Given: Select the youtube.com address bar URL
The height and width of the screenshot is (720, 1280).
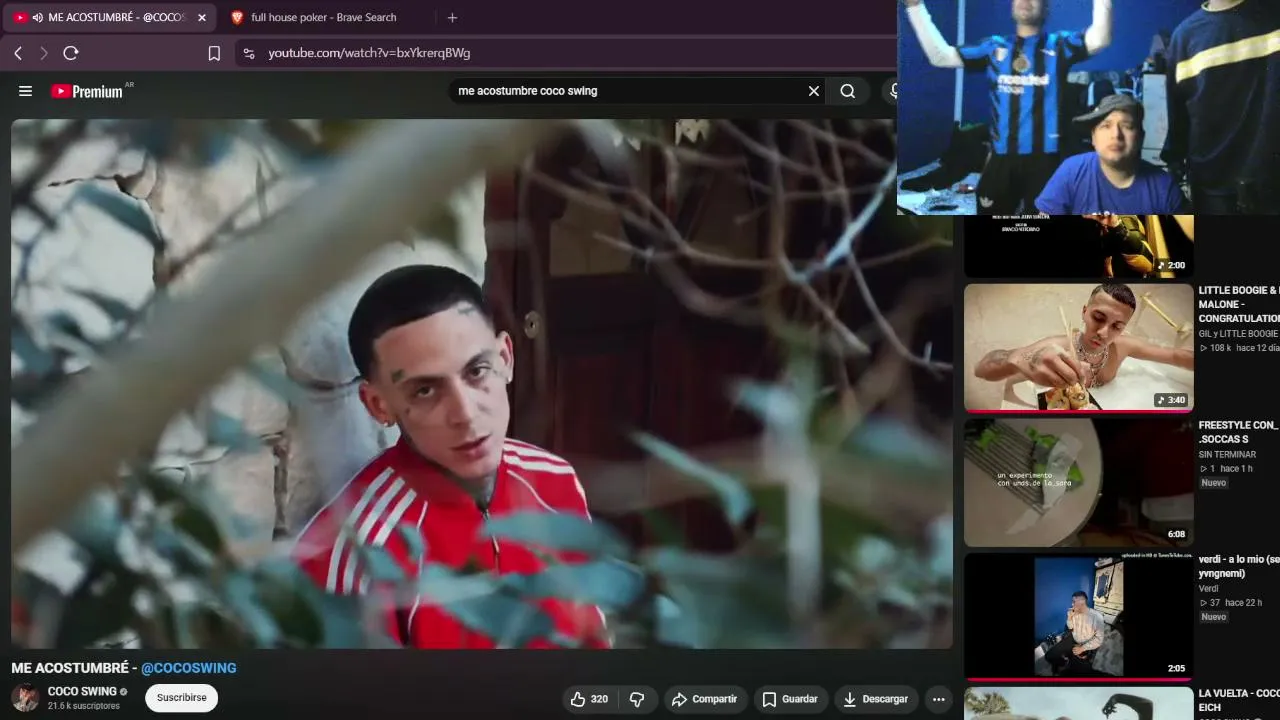Looking at the screenshot, I should click(369, 53).
